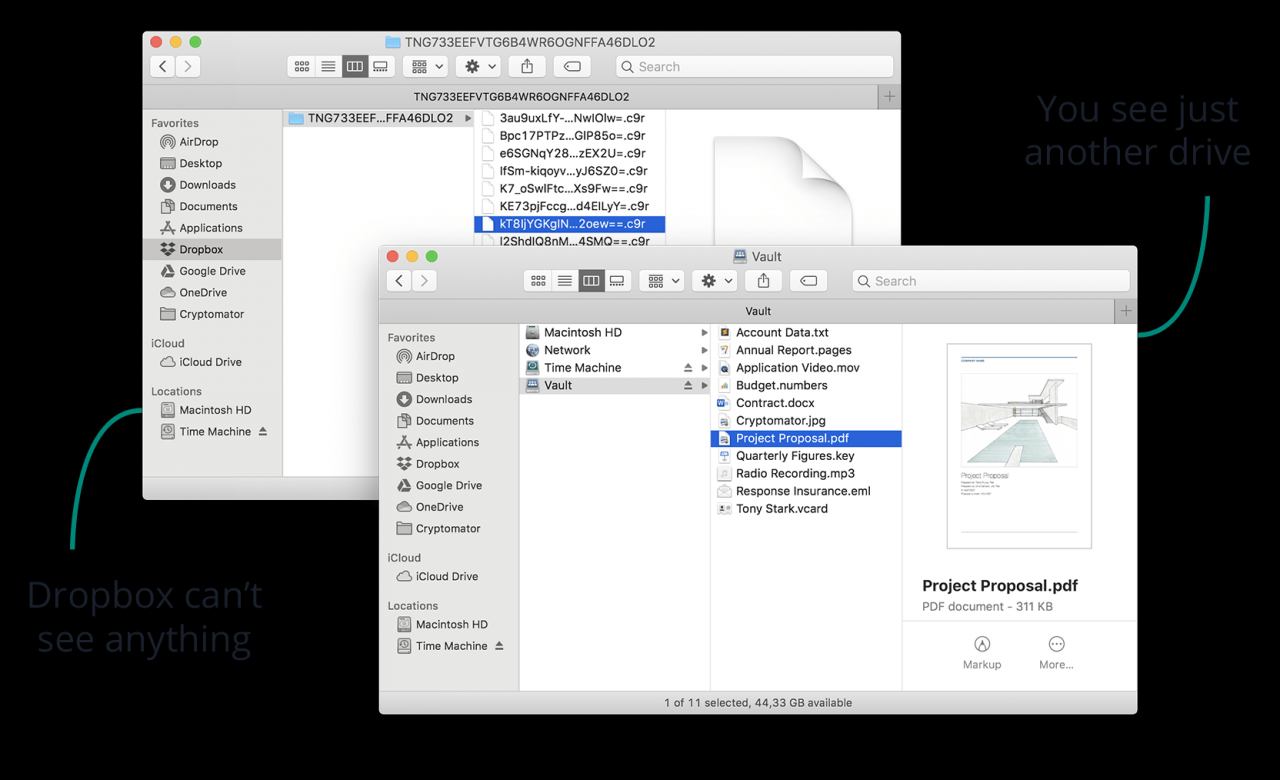Eject Time Machine in back window sidebar
Viewport: 1280px width, 780px height.
point(263,432)
